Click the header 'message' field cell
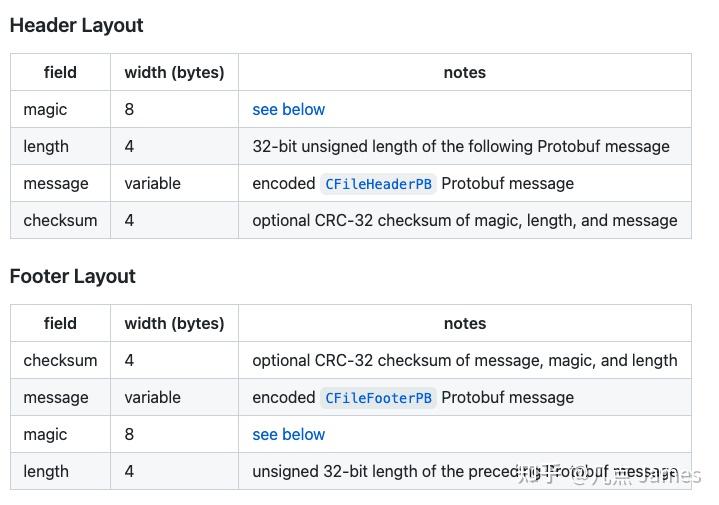719x505 pixels. (56, 183)
